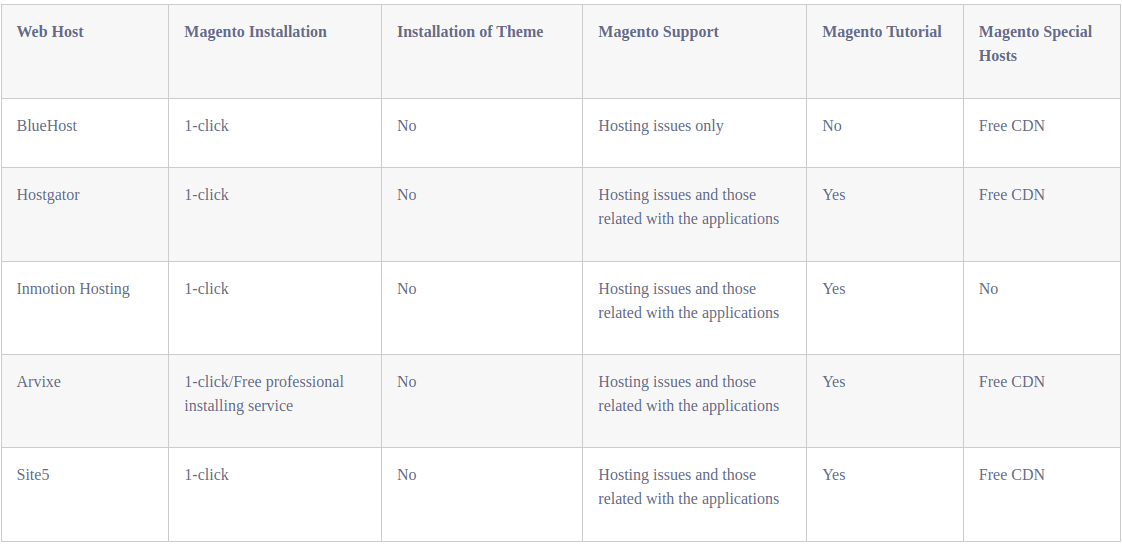
Task: Click the Installation of Theme header
Action: tap(470, 32)
